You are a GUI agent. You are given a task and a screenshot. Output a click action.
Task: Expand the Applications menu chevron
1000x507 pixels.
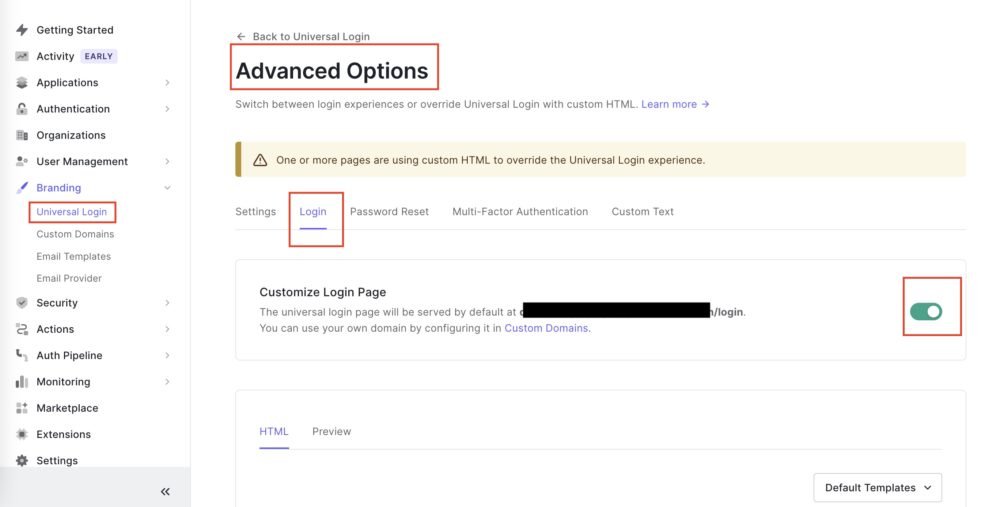point(167,82)
